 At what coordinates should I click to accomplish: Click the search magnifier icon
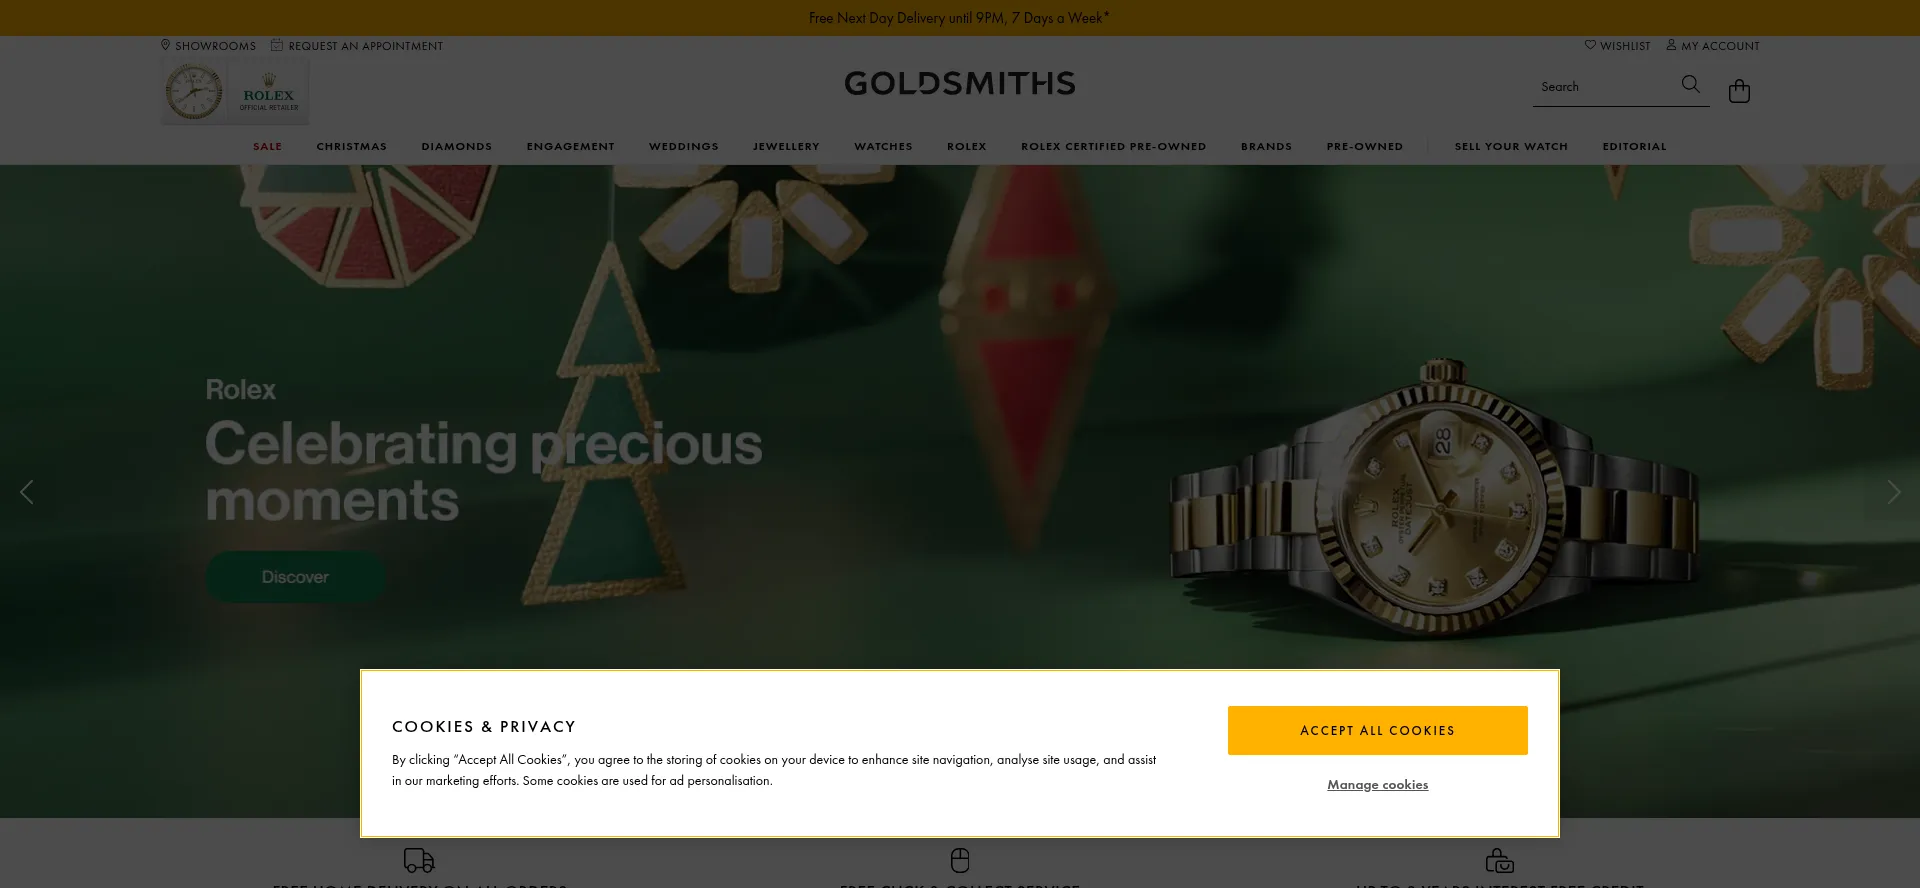click(x=1690, y=85)
